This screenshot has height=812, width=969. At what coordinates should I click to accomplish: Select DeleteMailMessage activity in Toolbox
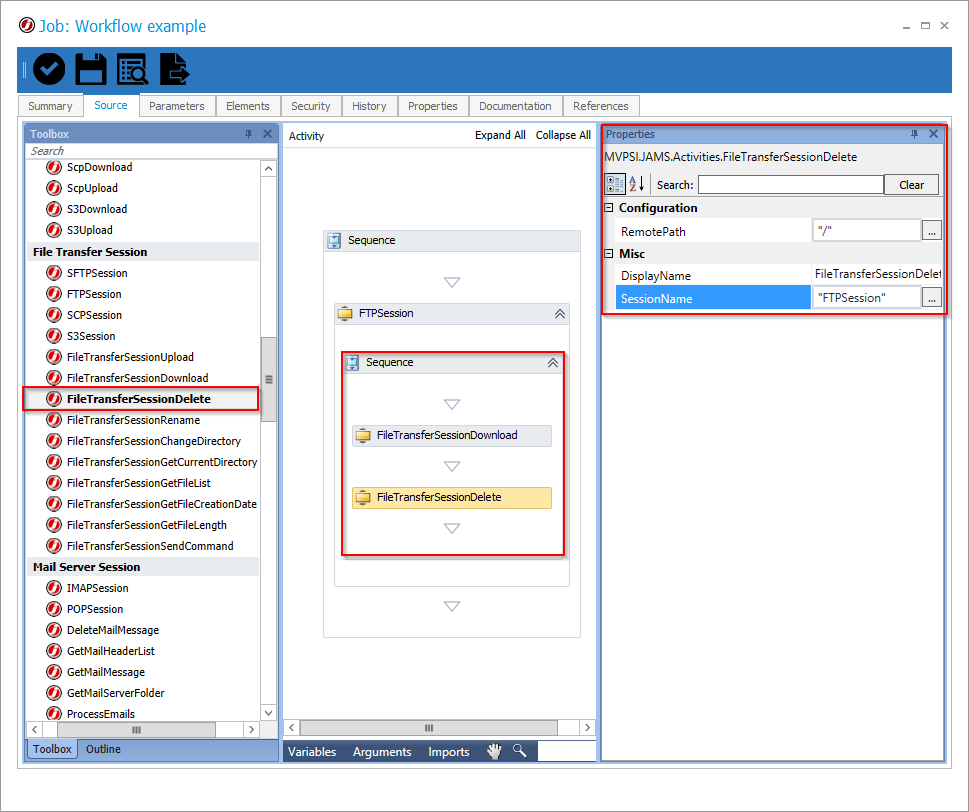click(112, 630)
